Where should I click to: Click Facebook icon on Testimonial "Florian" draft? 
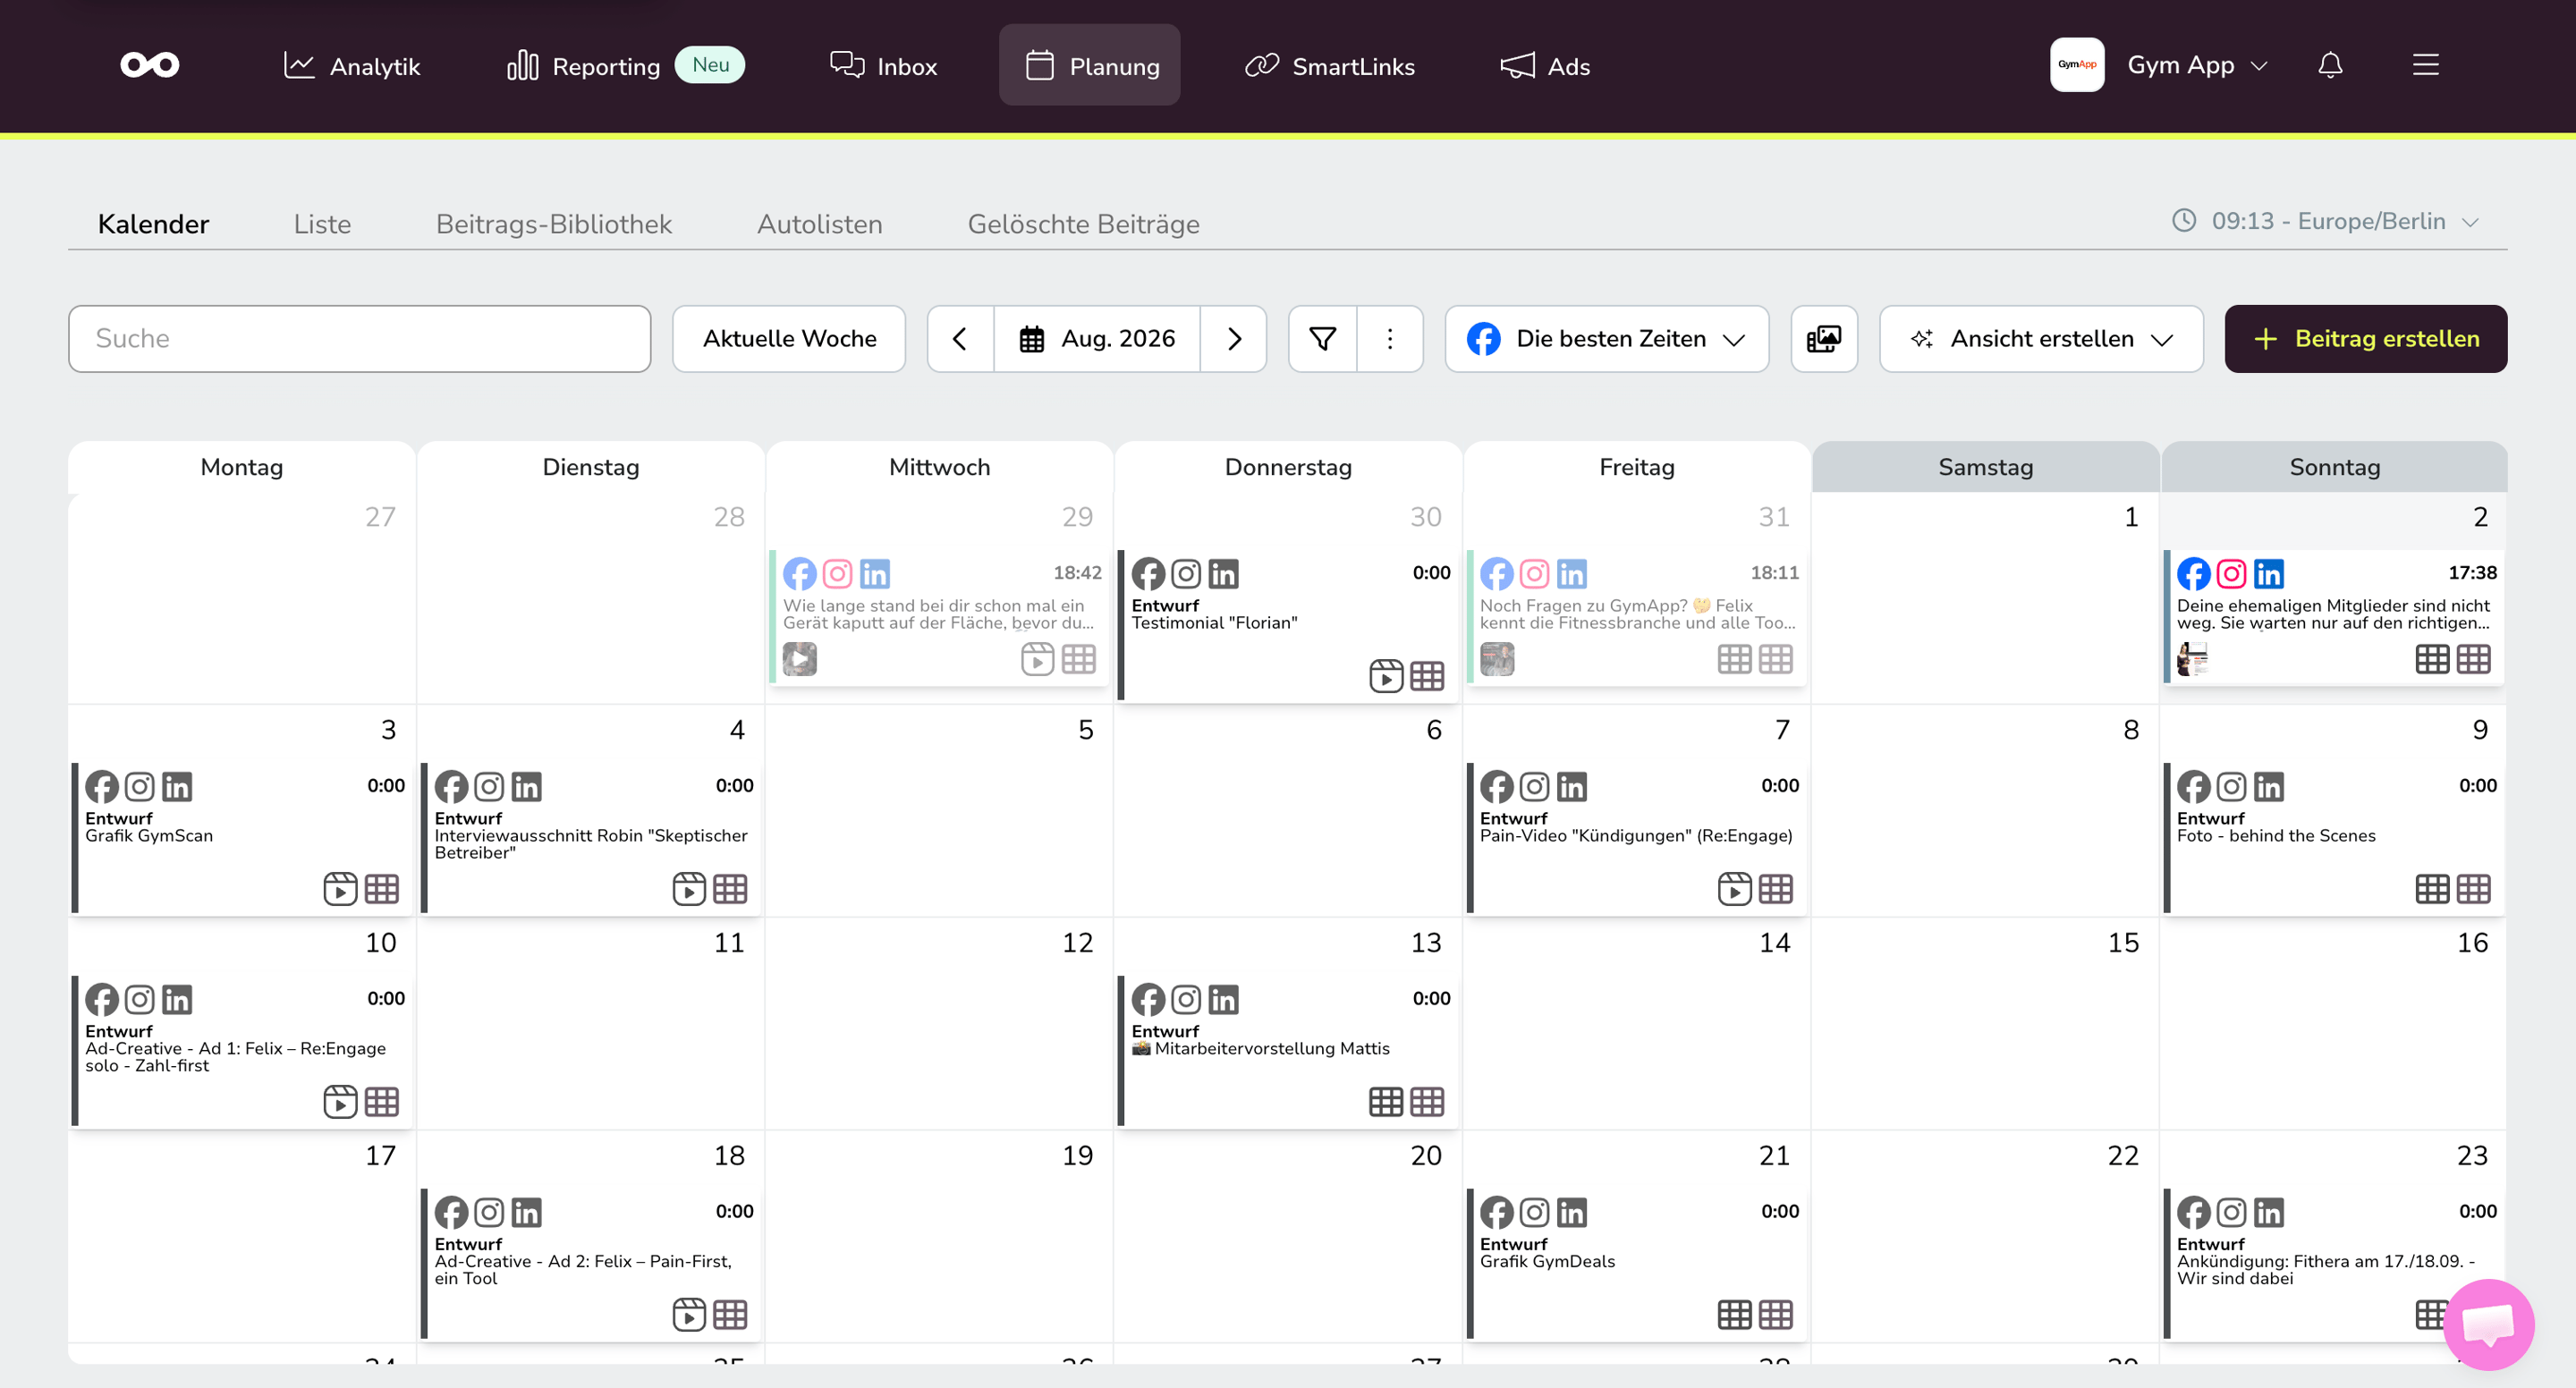click(x=1148, y=574)
